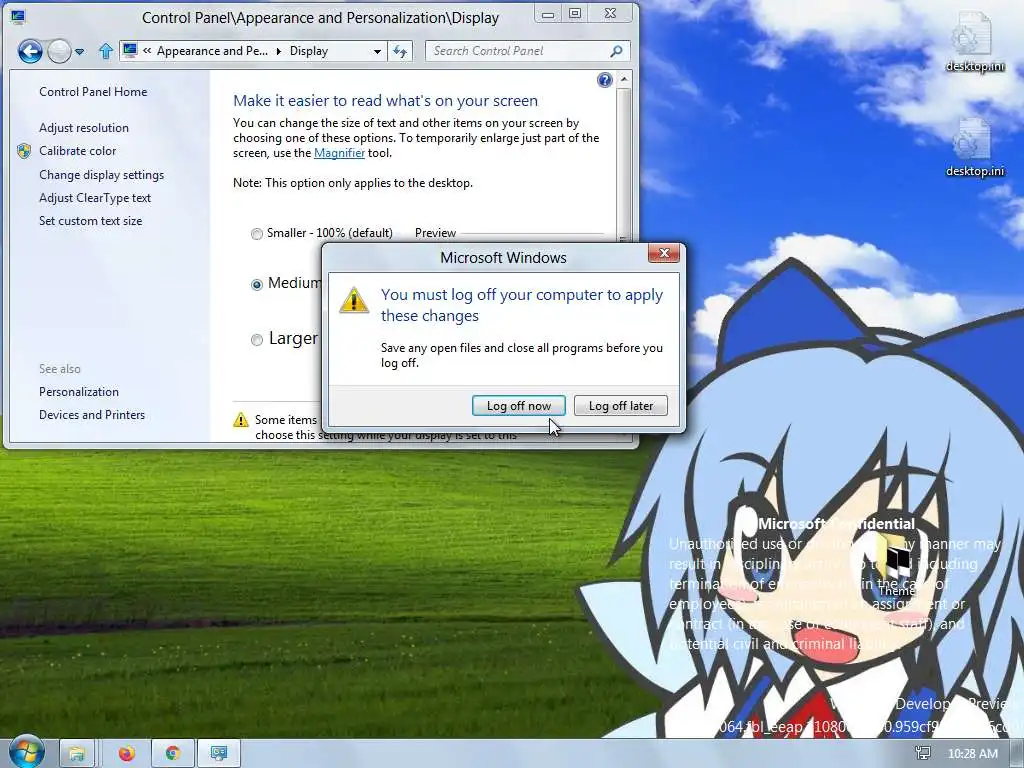Open File Explorer from the taskbar
This screenshot has width=1024, height=768.
[77, 754]
